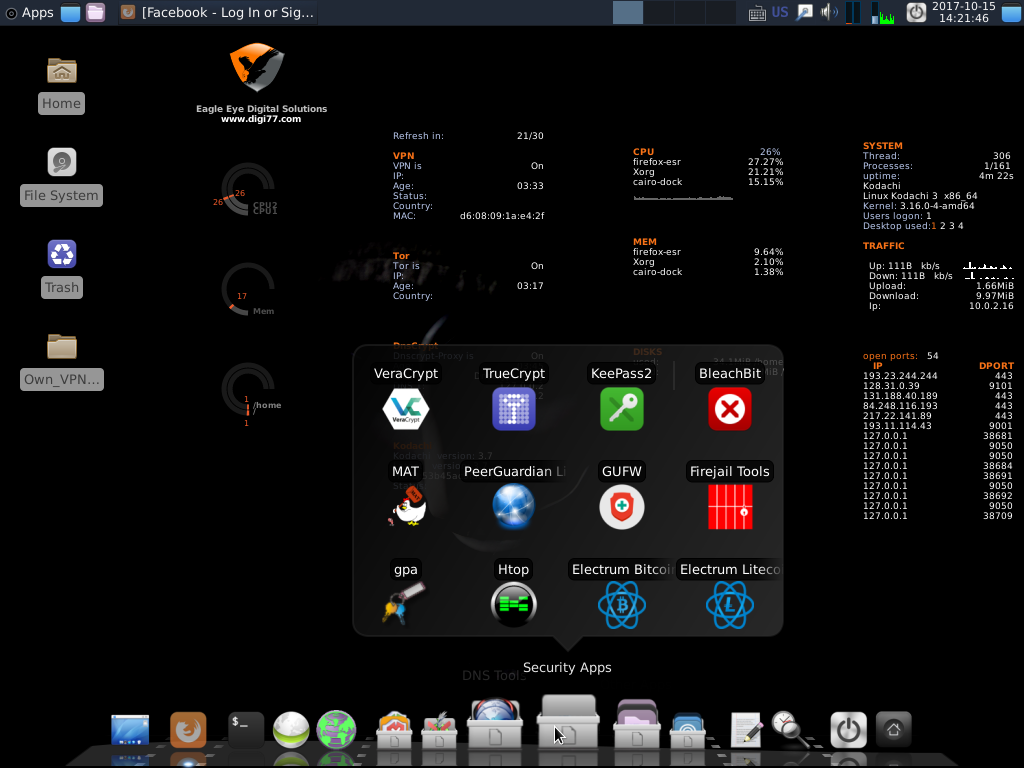Switch to Facebook Log In window task
Image resolution: width=1024 pixels, height=768 pixels.
click(x=218, y=12)
